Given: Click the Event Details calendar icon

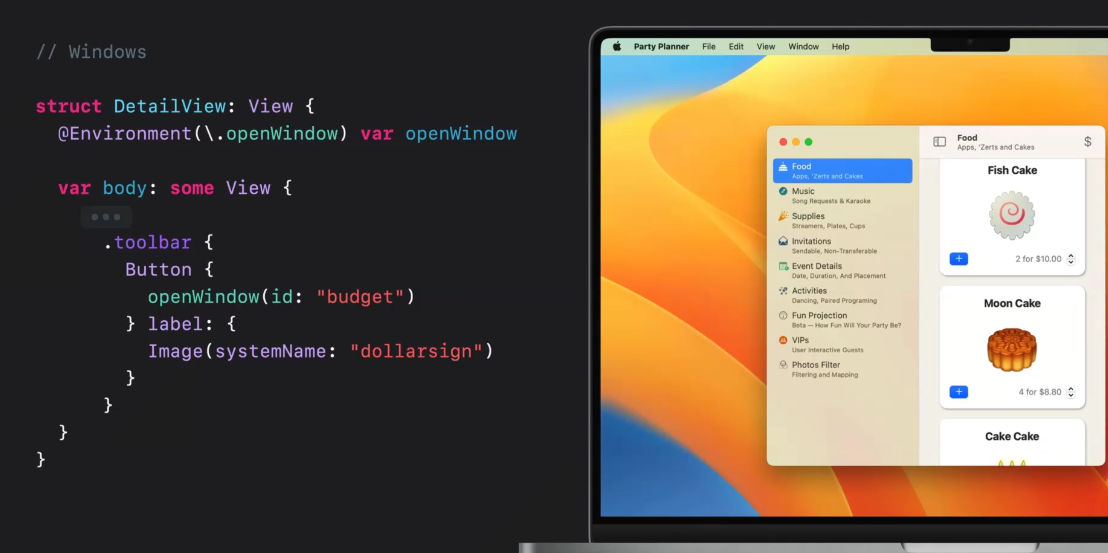Looking at the screenshot, I should (783, 266).
